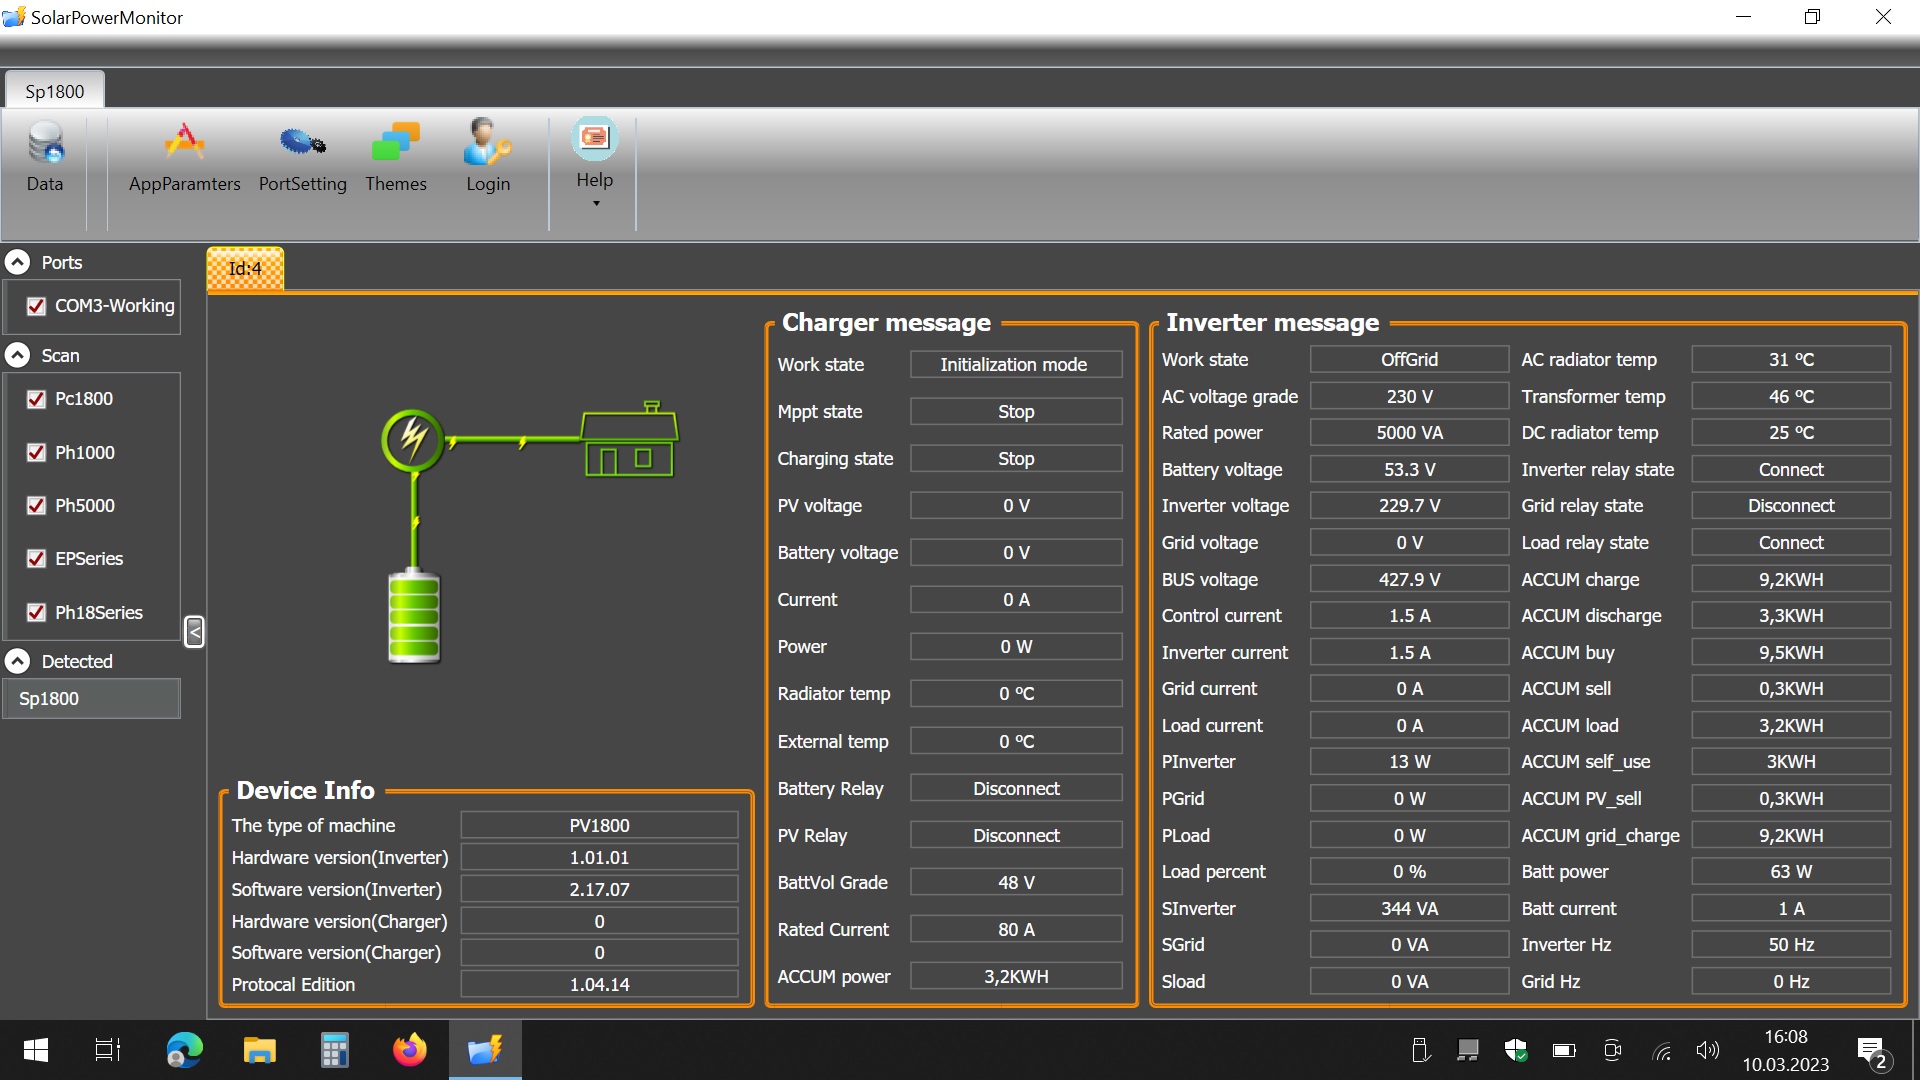Collapse the Detected section

pos(18,661)
